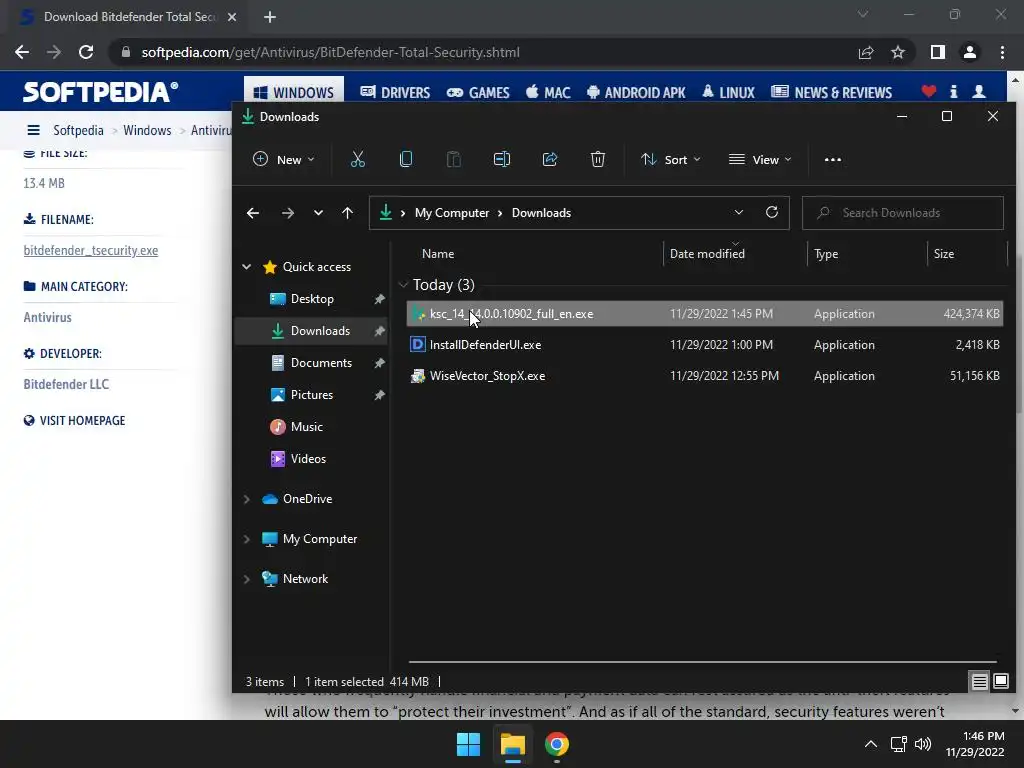This screenshot has height=768, width=1024.
Task: Expand the Network tree node
Action: (x=247, y=579)
